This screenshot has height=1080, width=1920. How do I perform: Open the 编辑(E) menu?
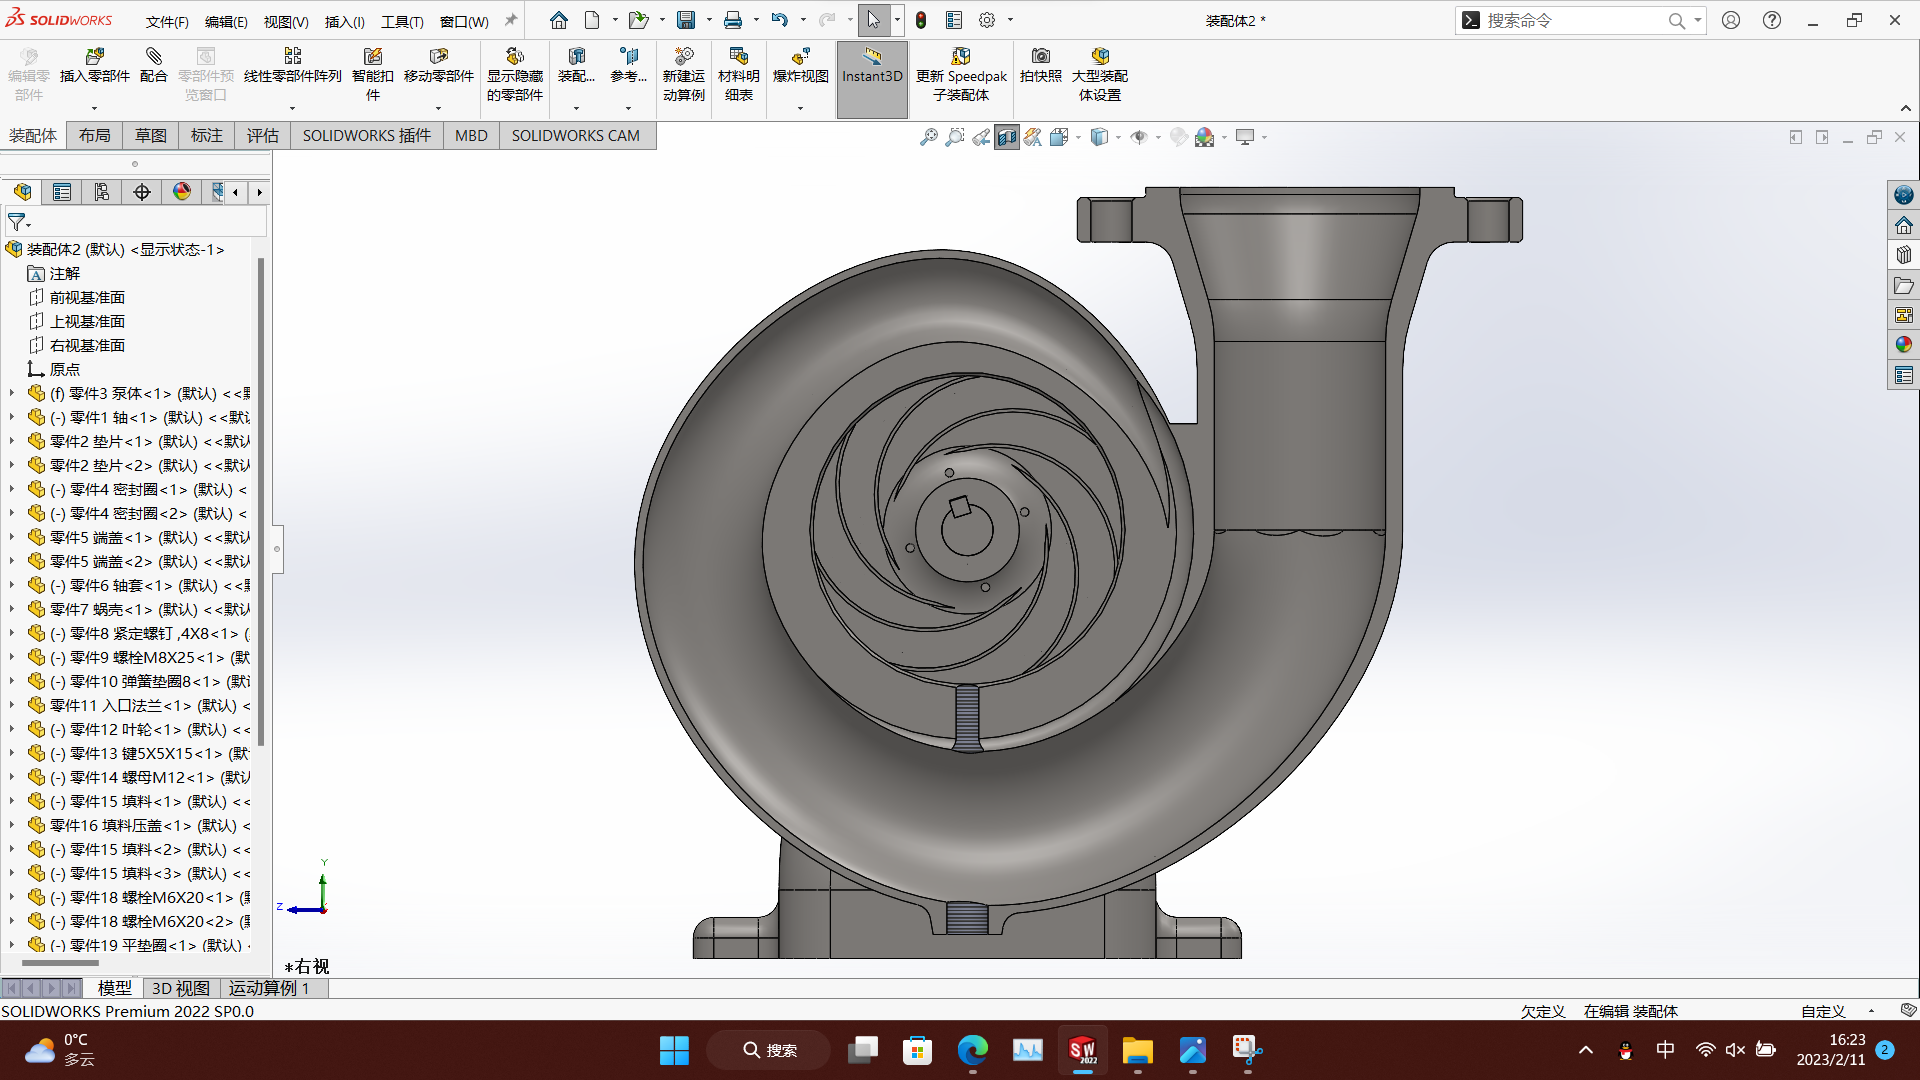226,21
